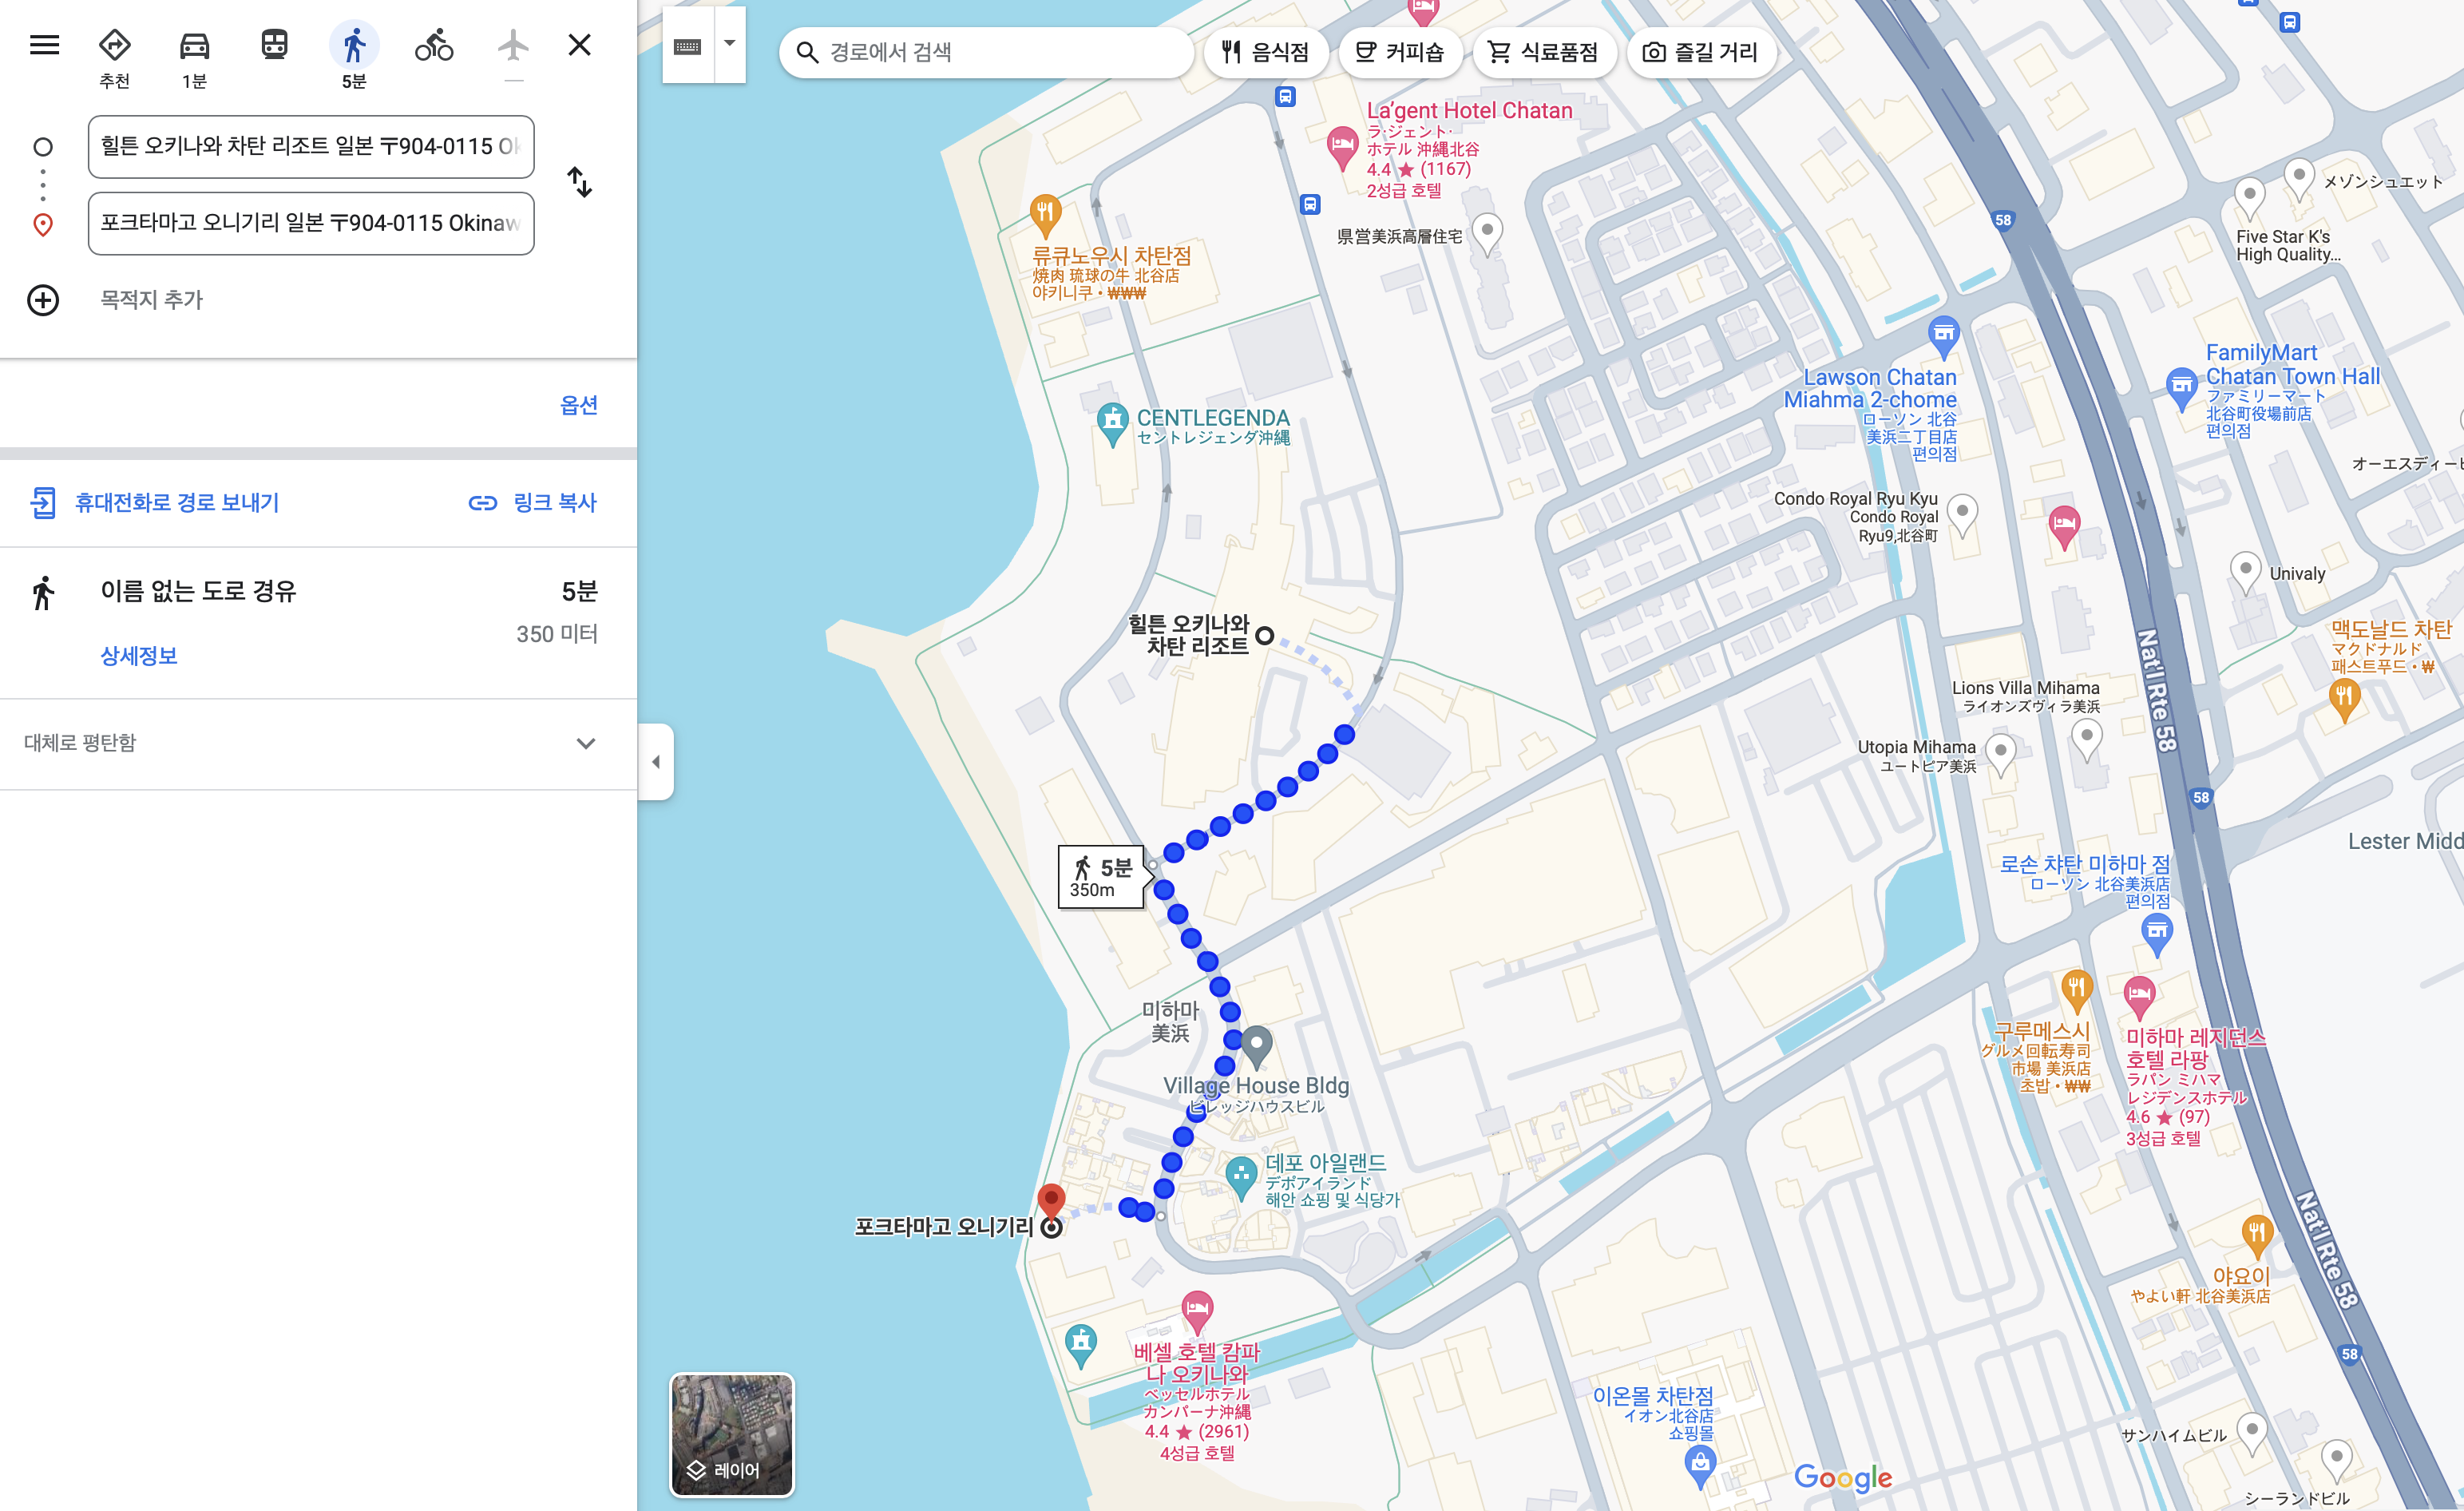Swap the start and destination points
Viewport: 2464px width, 1511px height.
(580, 182)
